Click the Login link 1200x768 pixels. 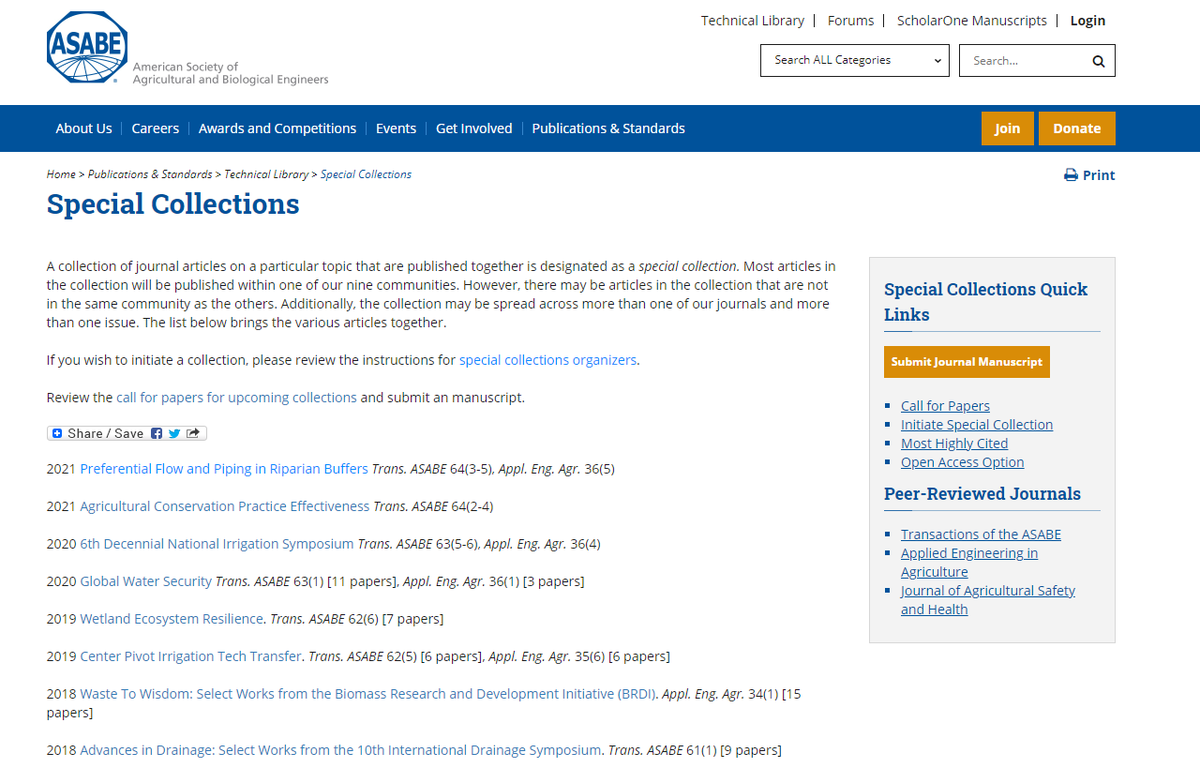[x=1088, y=20]
